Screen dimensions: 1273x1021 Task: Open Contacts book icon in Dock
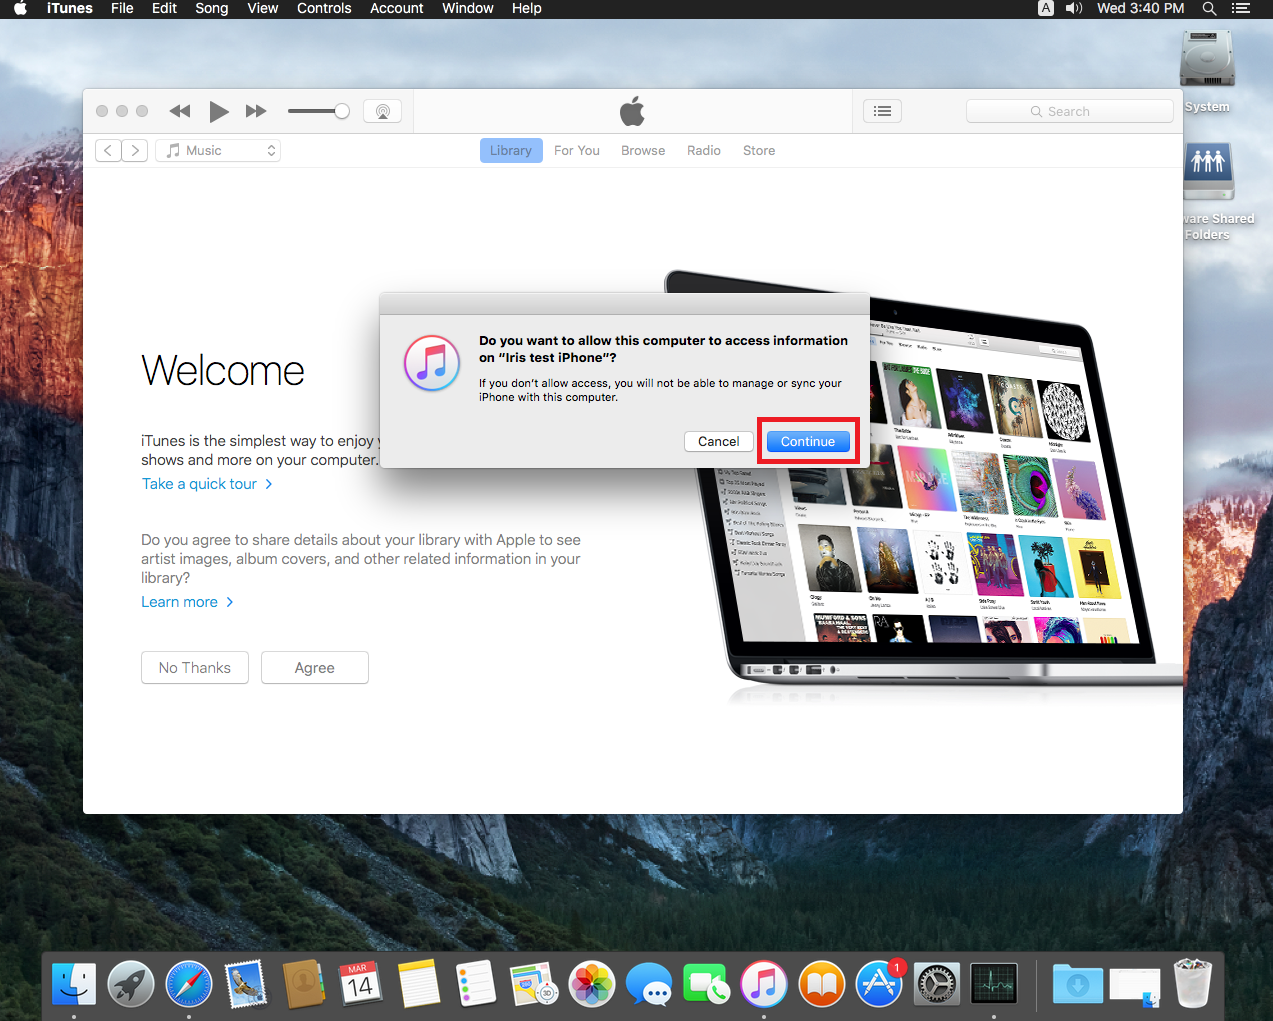pos(304,984)
